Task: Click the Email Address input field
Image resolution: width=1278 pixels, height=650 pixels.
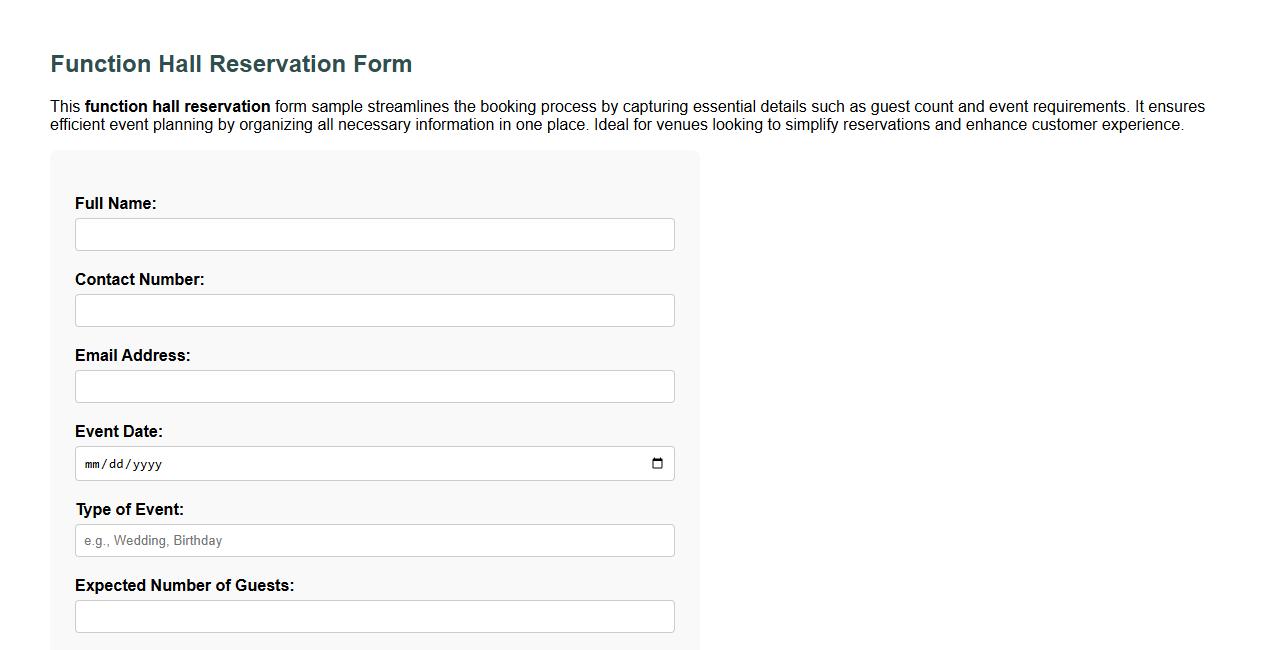Action: pyautogui.click(x=374, y=386)
